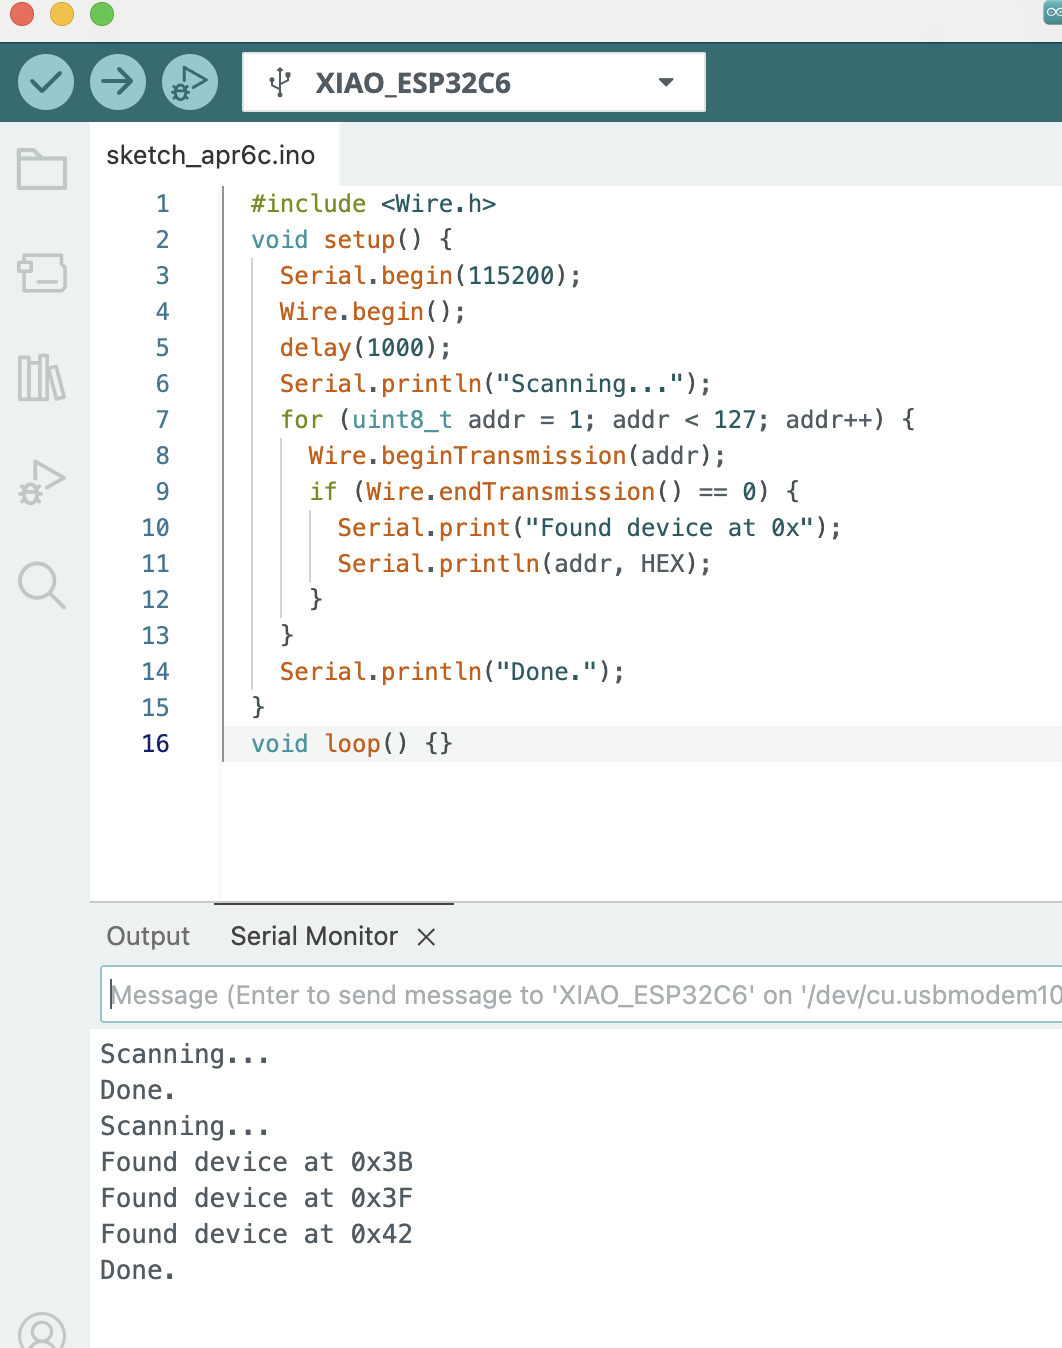Click the Serial.println("Done.") line
This screenshot has width=1062, height=1348.
pos(452,671)
